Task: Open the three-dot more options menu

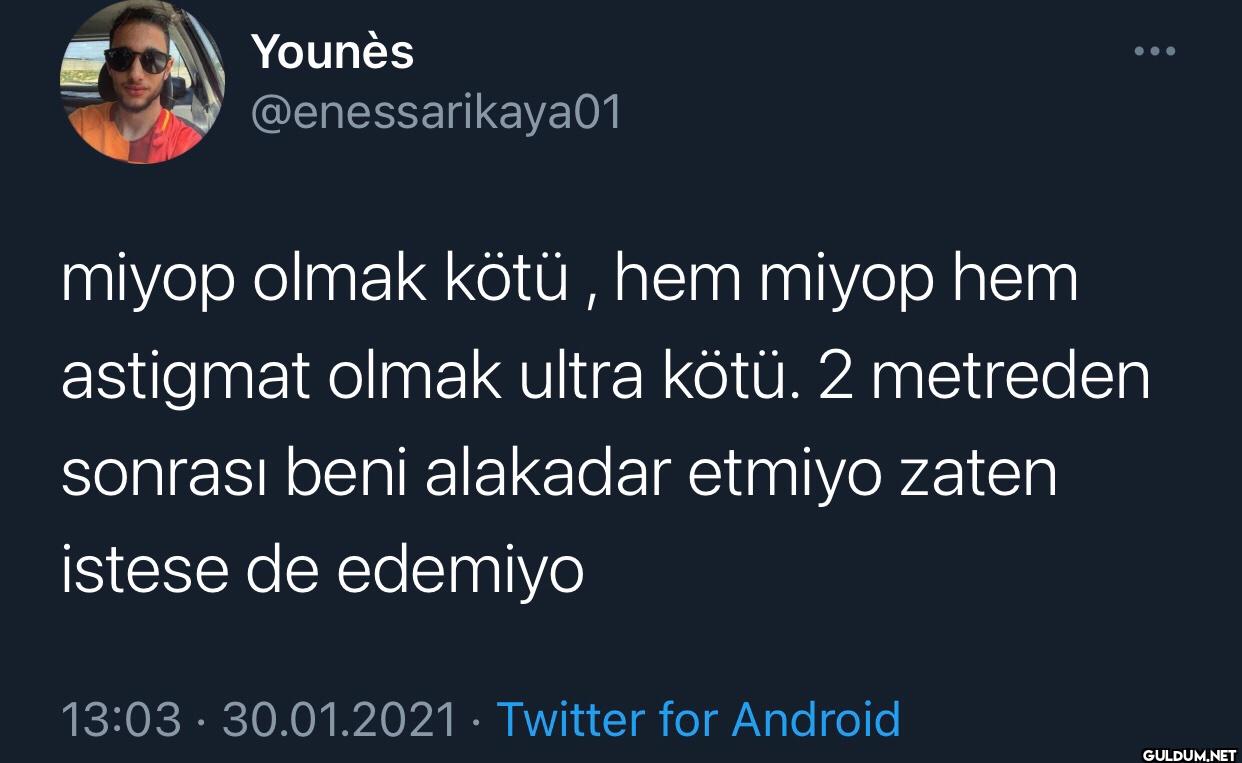Action: pyautogui.click(x=1155, y=50)
